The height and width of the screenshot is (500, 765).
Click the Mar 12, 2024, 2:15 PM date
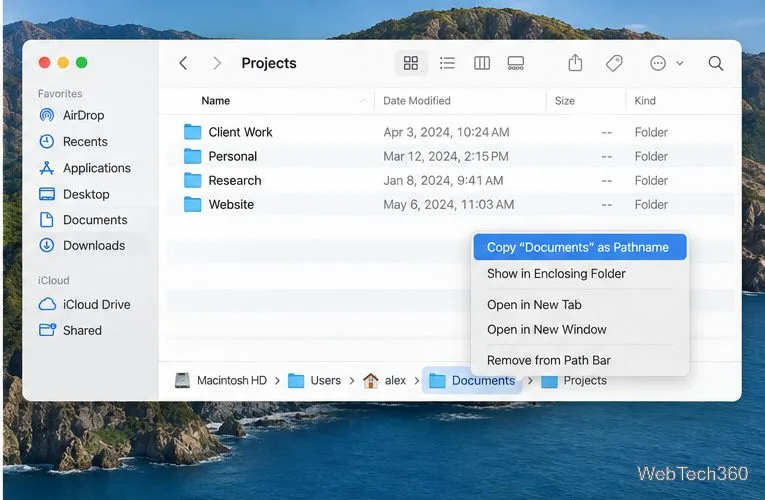[x=445, y=157]
